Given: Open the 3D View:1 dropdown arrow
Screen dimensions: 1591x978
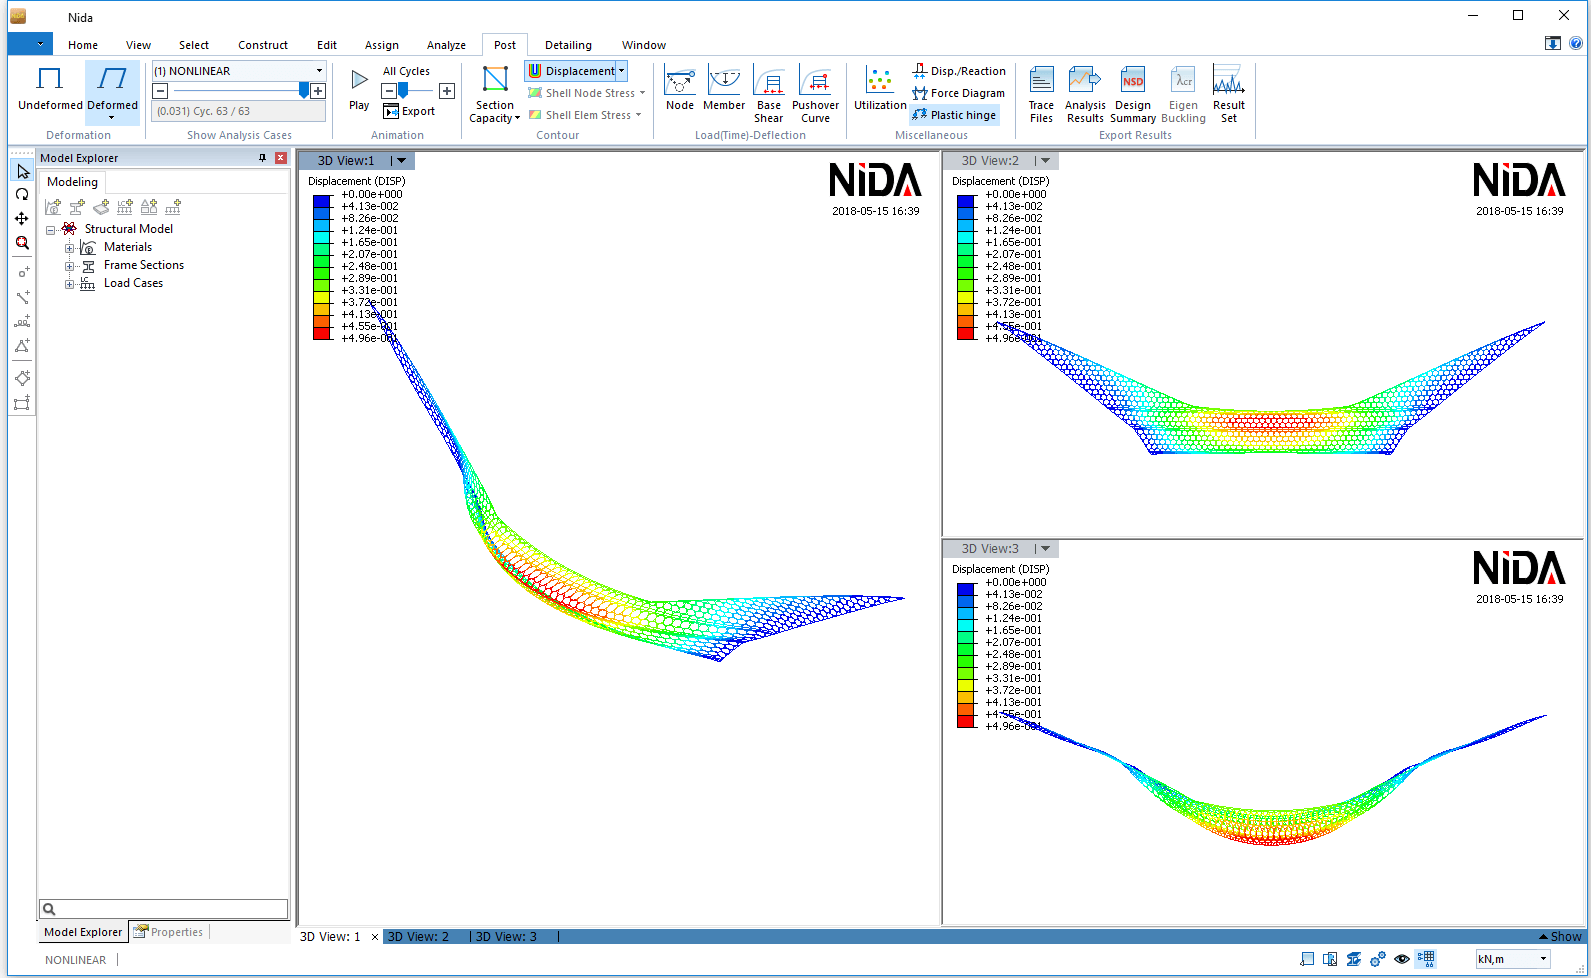Looking at the screenshot, I should click(x=401, y=161).
